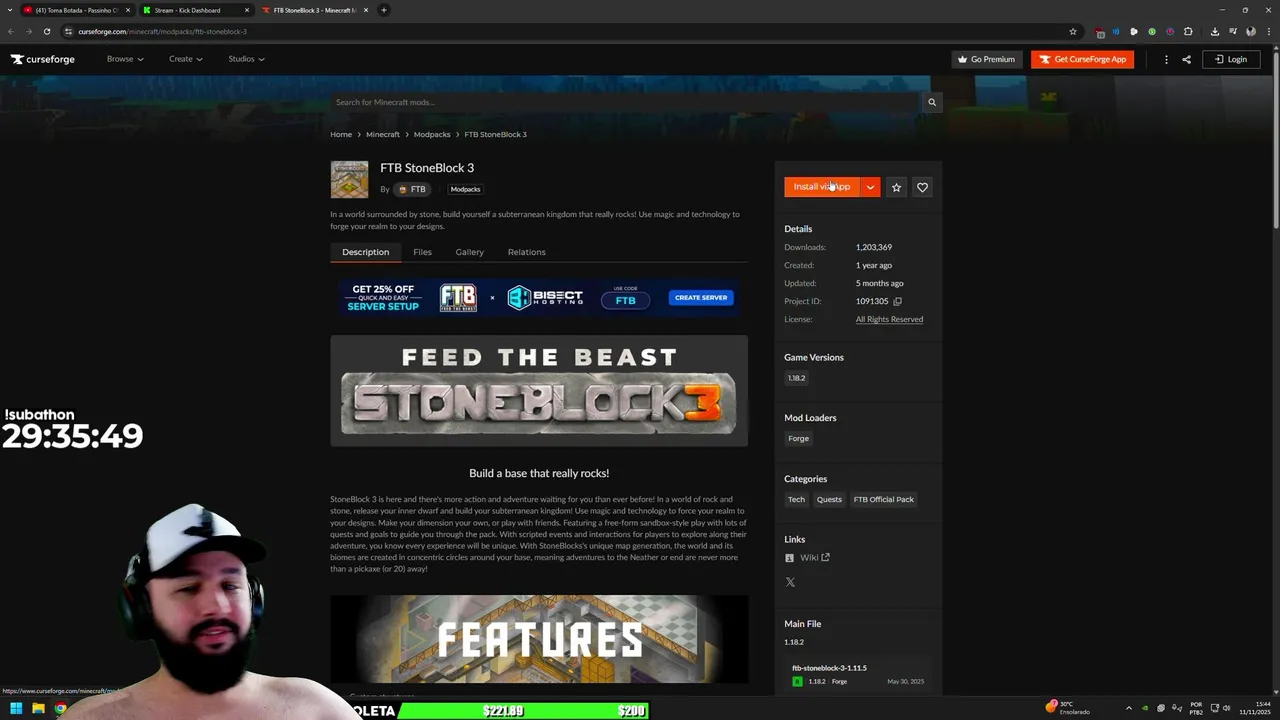Open the Browse menu dropdown
1280x720 pixels.
[125, 59]
